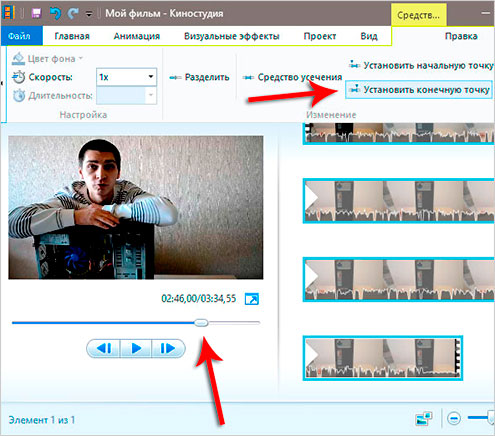Click the Play button
The image size is (495, 436).
(x=136, y=349)
